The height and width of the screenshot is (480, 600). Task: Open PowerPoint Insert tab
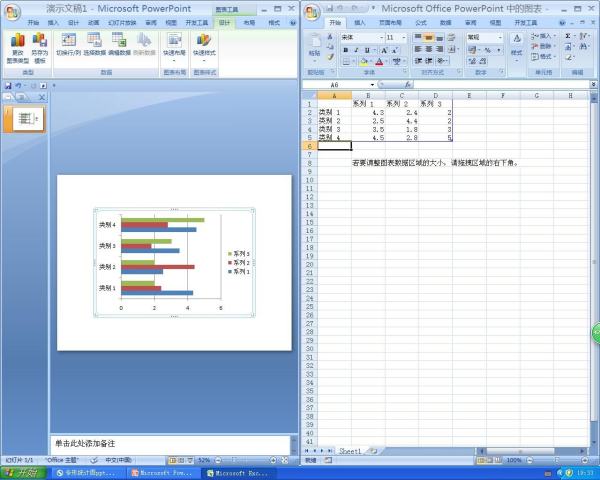[x=53, y=23]
